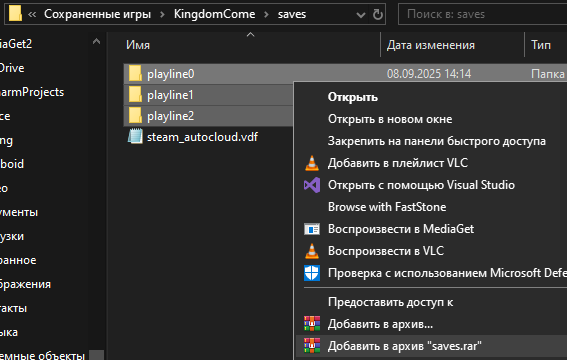Click WinRAR icon beside "saves.rar" entry
Viewport: 567px width, 360px height.
[x=312, y=346]
